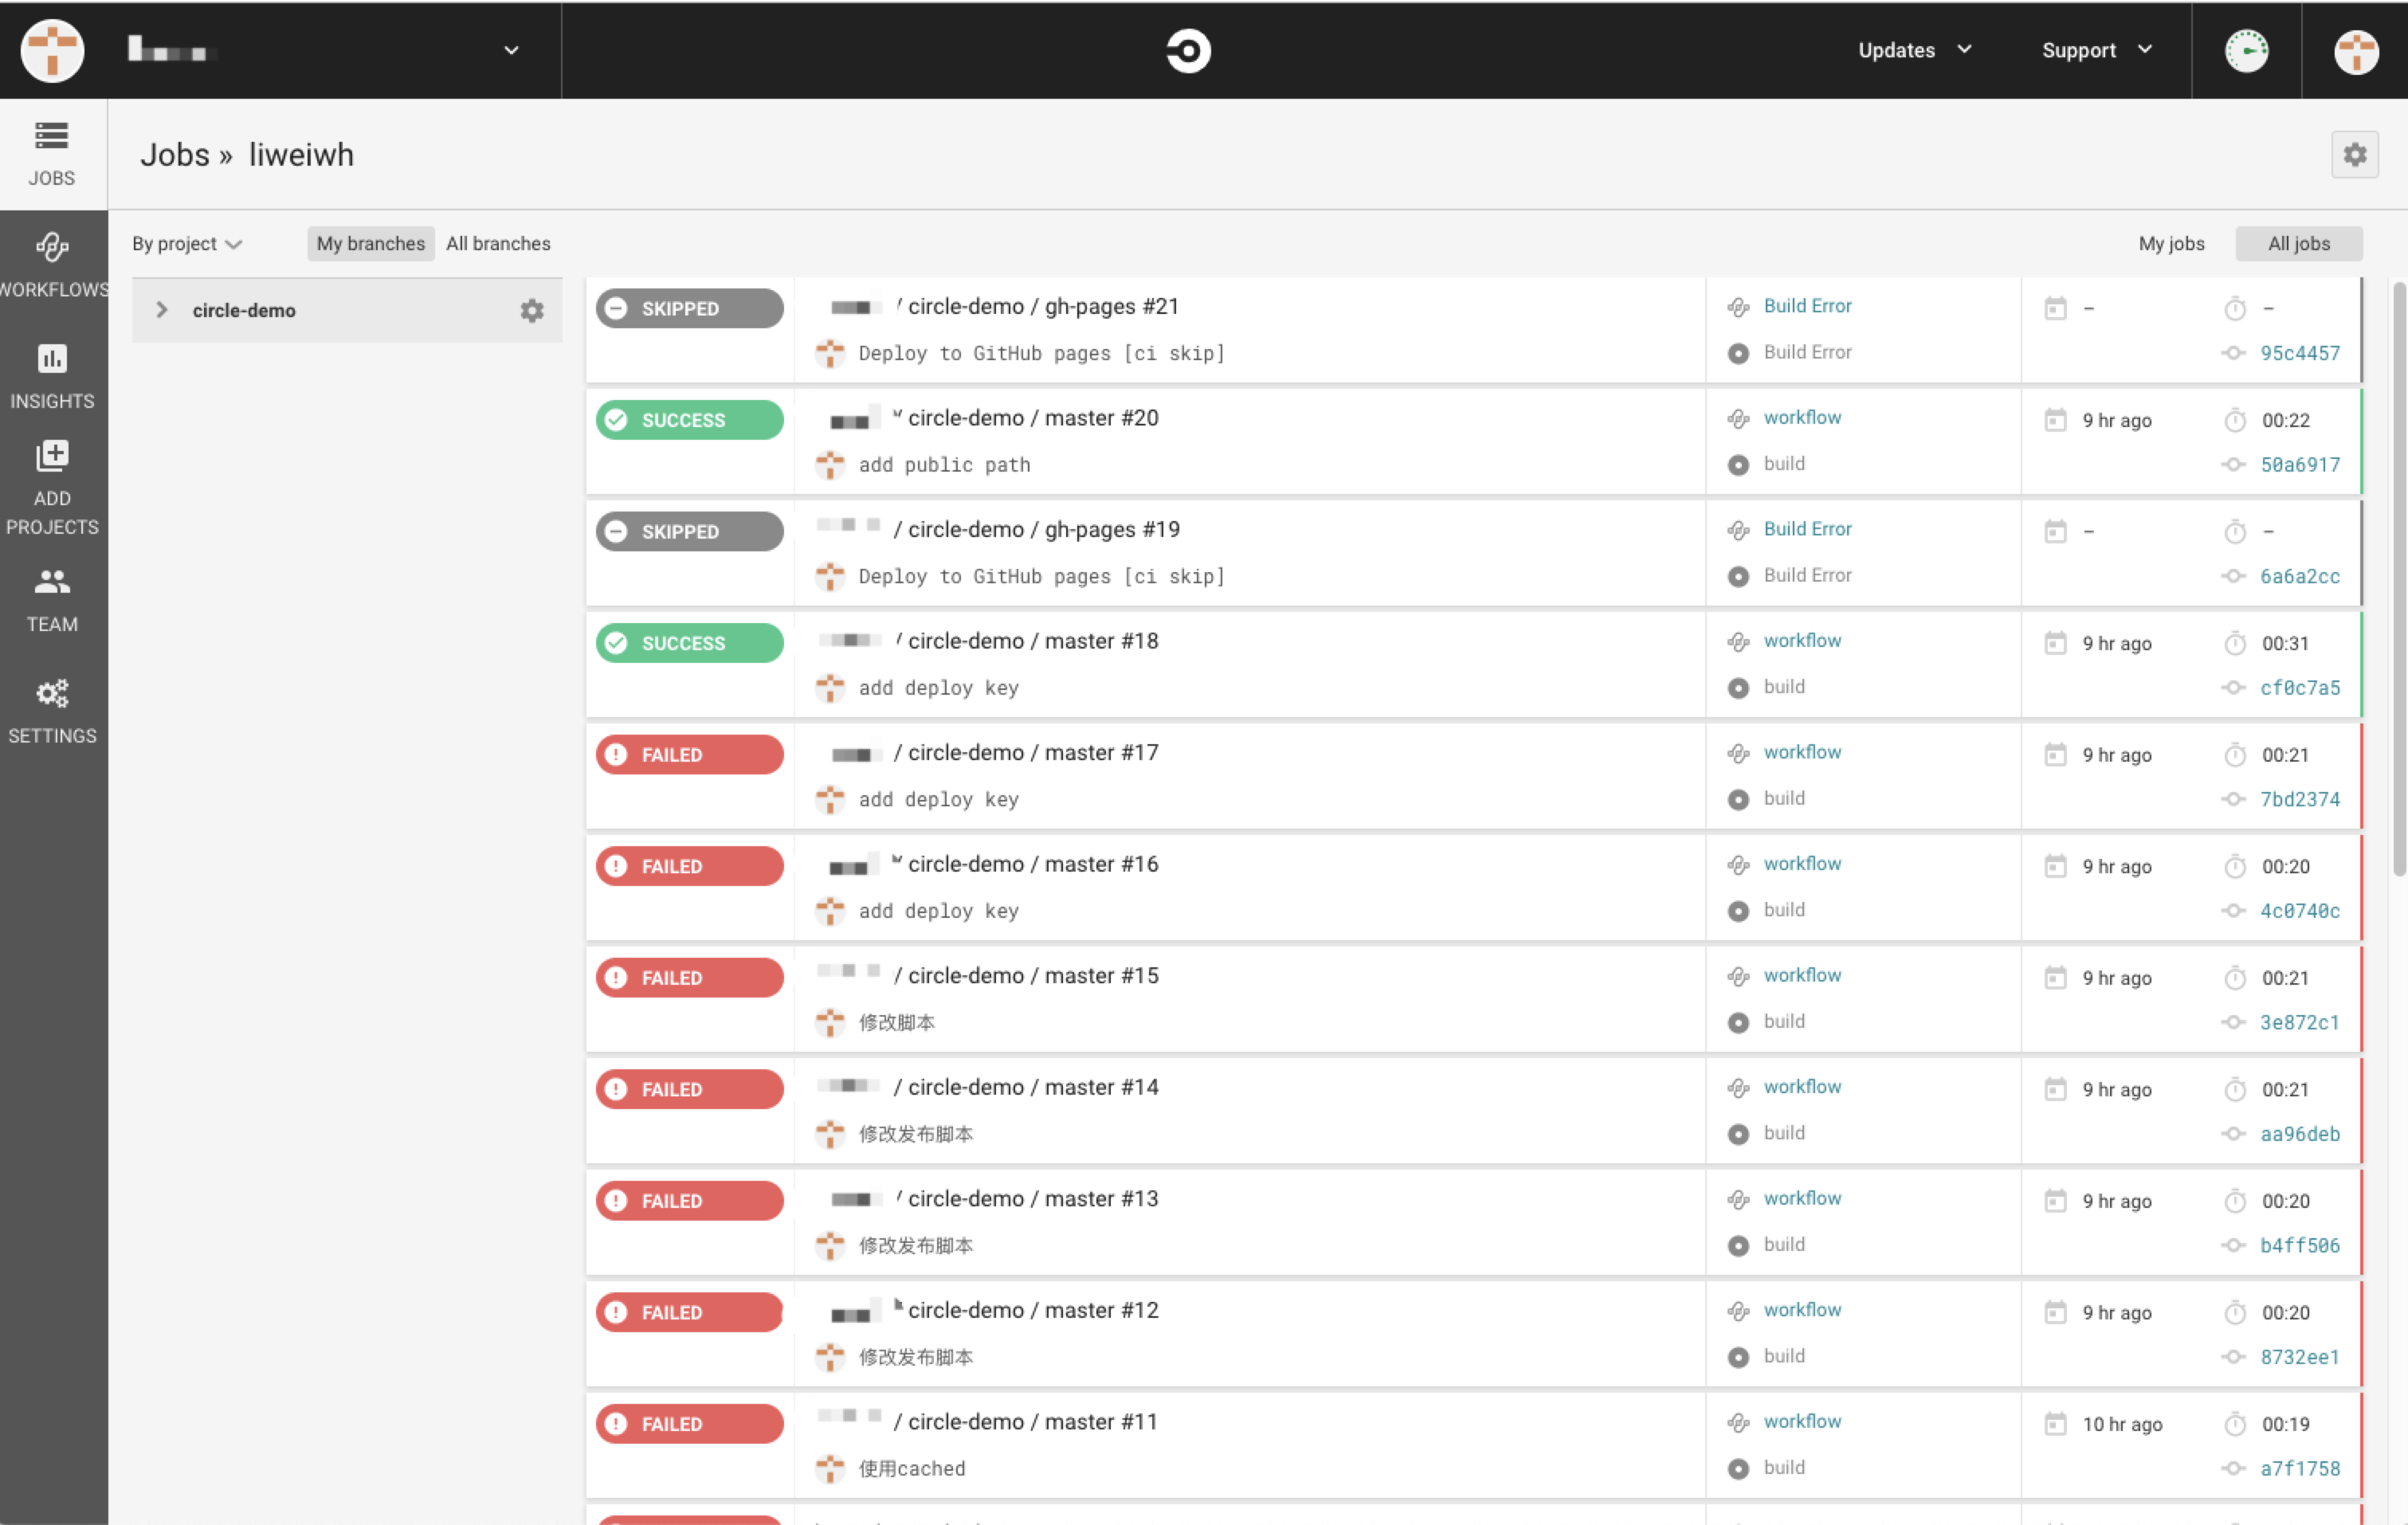Expand the circle-demo project tree
The height and width of the screenshot is (1525, 2408).
[x=162, y=311]
